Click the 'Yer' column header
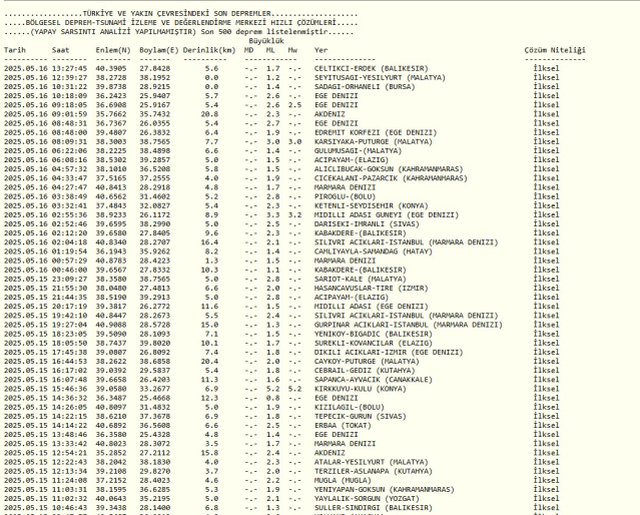Image resolution: width=640 pixels, height=515 pixels. coord(321,50)
